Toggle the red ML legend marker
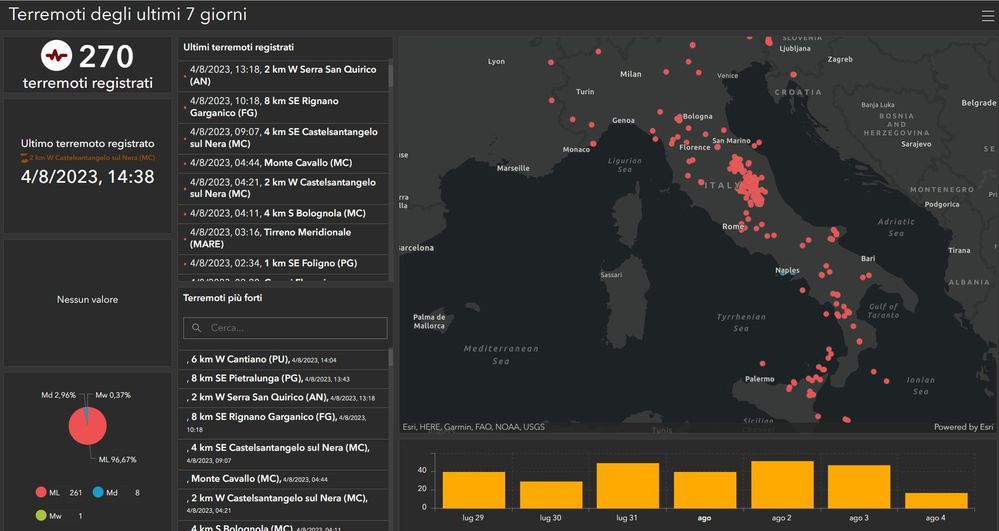 [41, 494]
